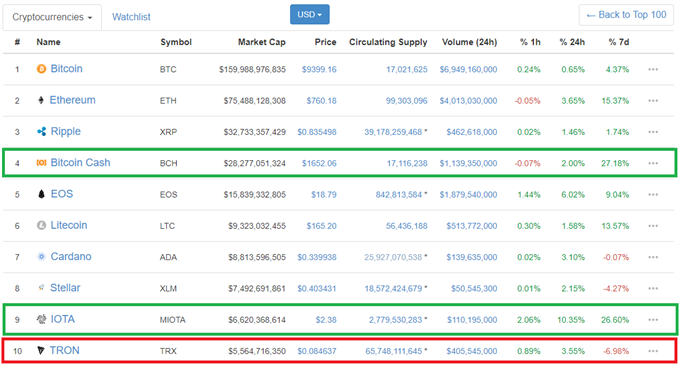Open the more options menu for IOTA row
This screenshot has height=365, width=679.
[653, 320]
